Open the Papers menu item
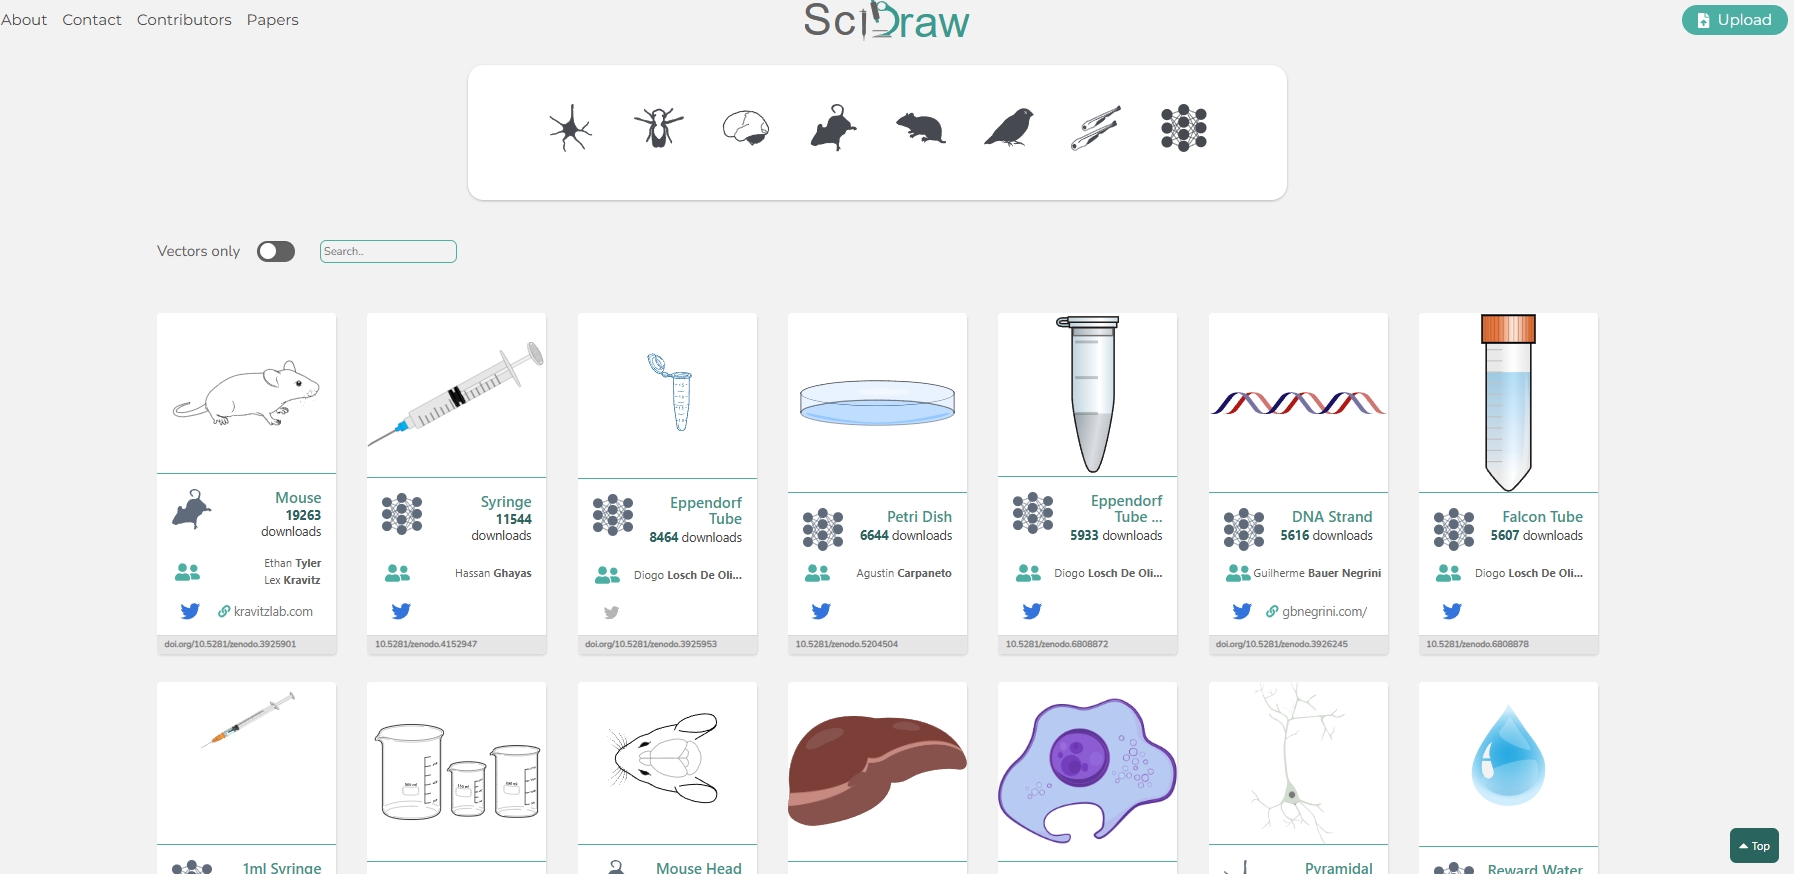Screen dimensions: 1794x874 (x=273, y=20)
